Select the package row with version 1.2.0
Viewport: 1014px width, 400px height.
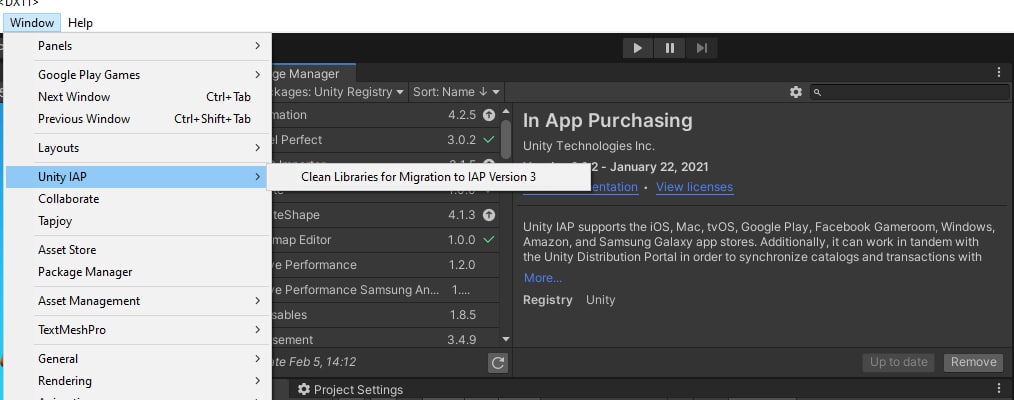pos(385,265)
